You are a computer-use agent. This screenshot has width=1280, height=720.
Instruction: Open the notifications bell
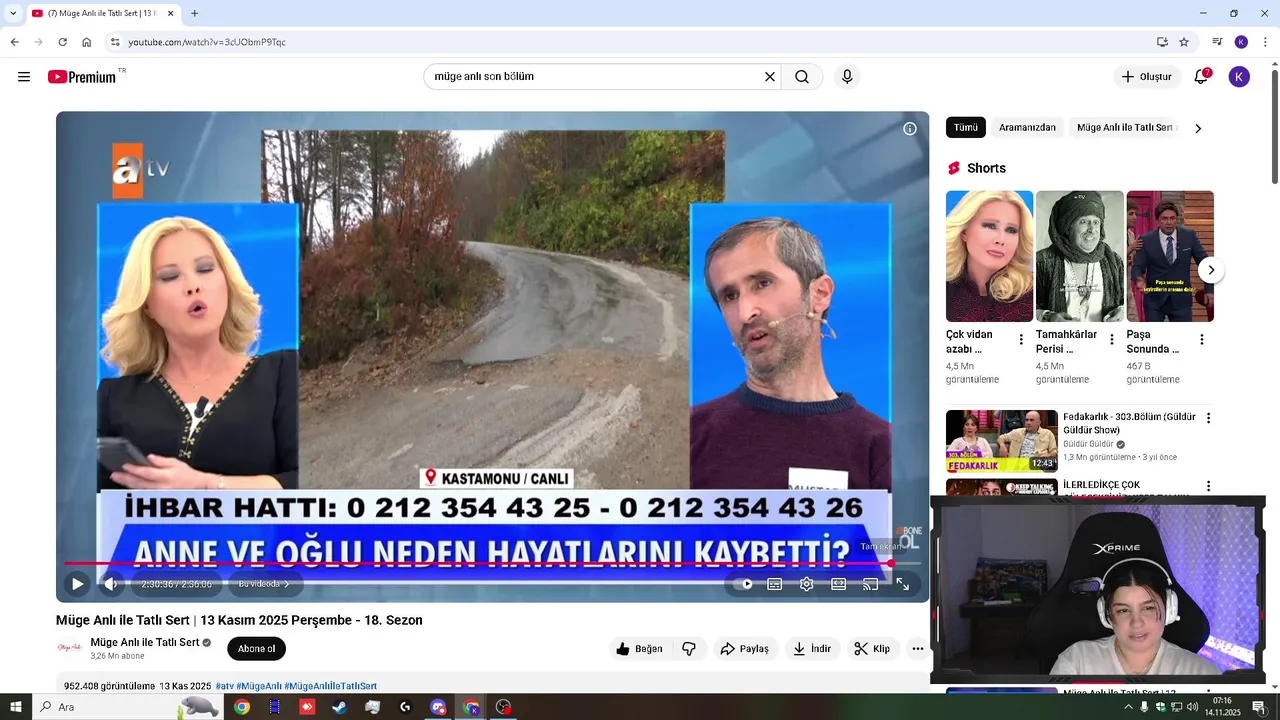click(1201, 77)
